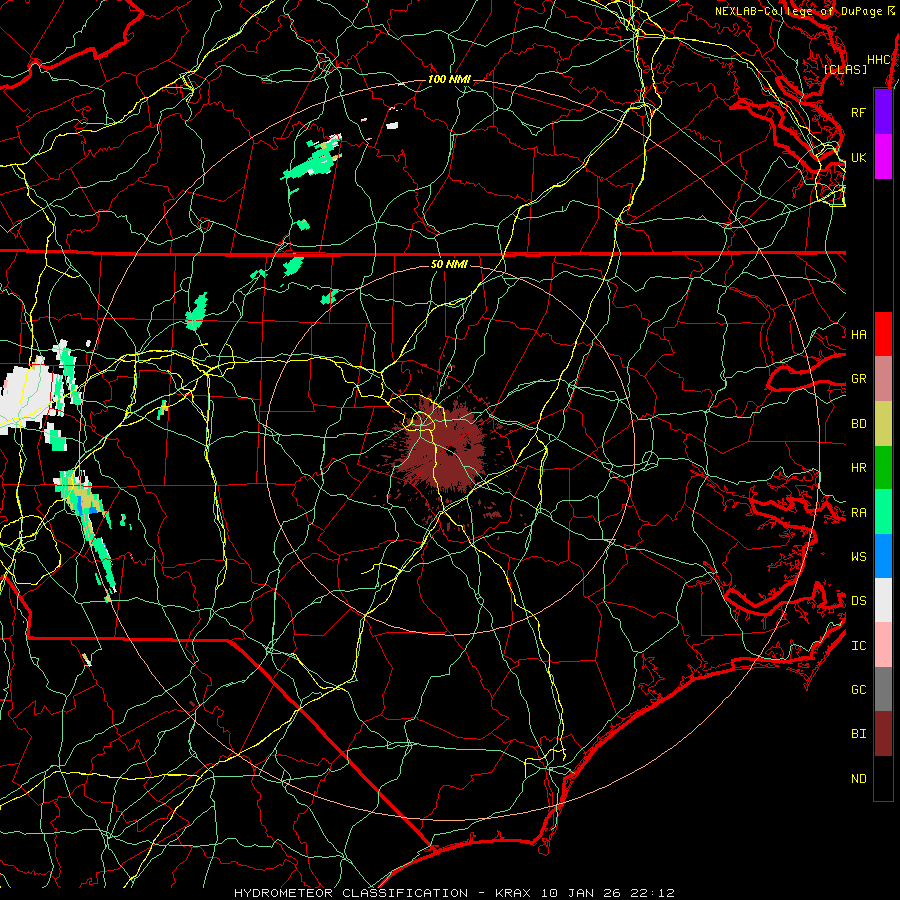
Task: Click the WS blue legend swatch
Action: pos(883,556)
